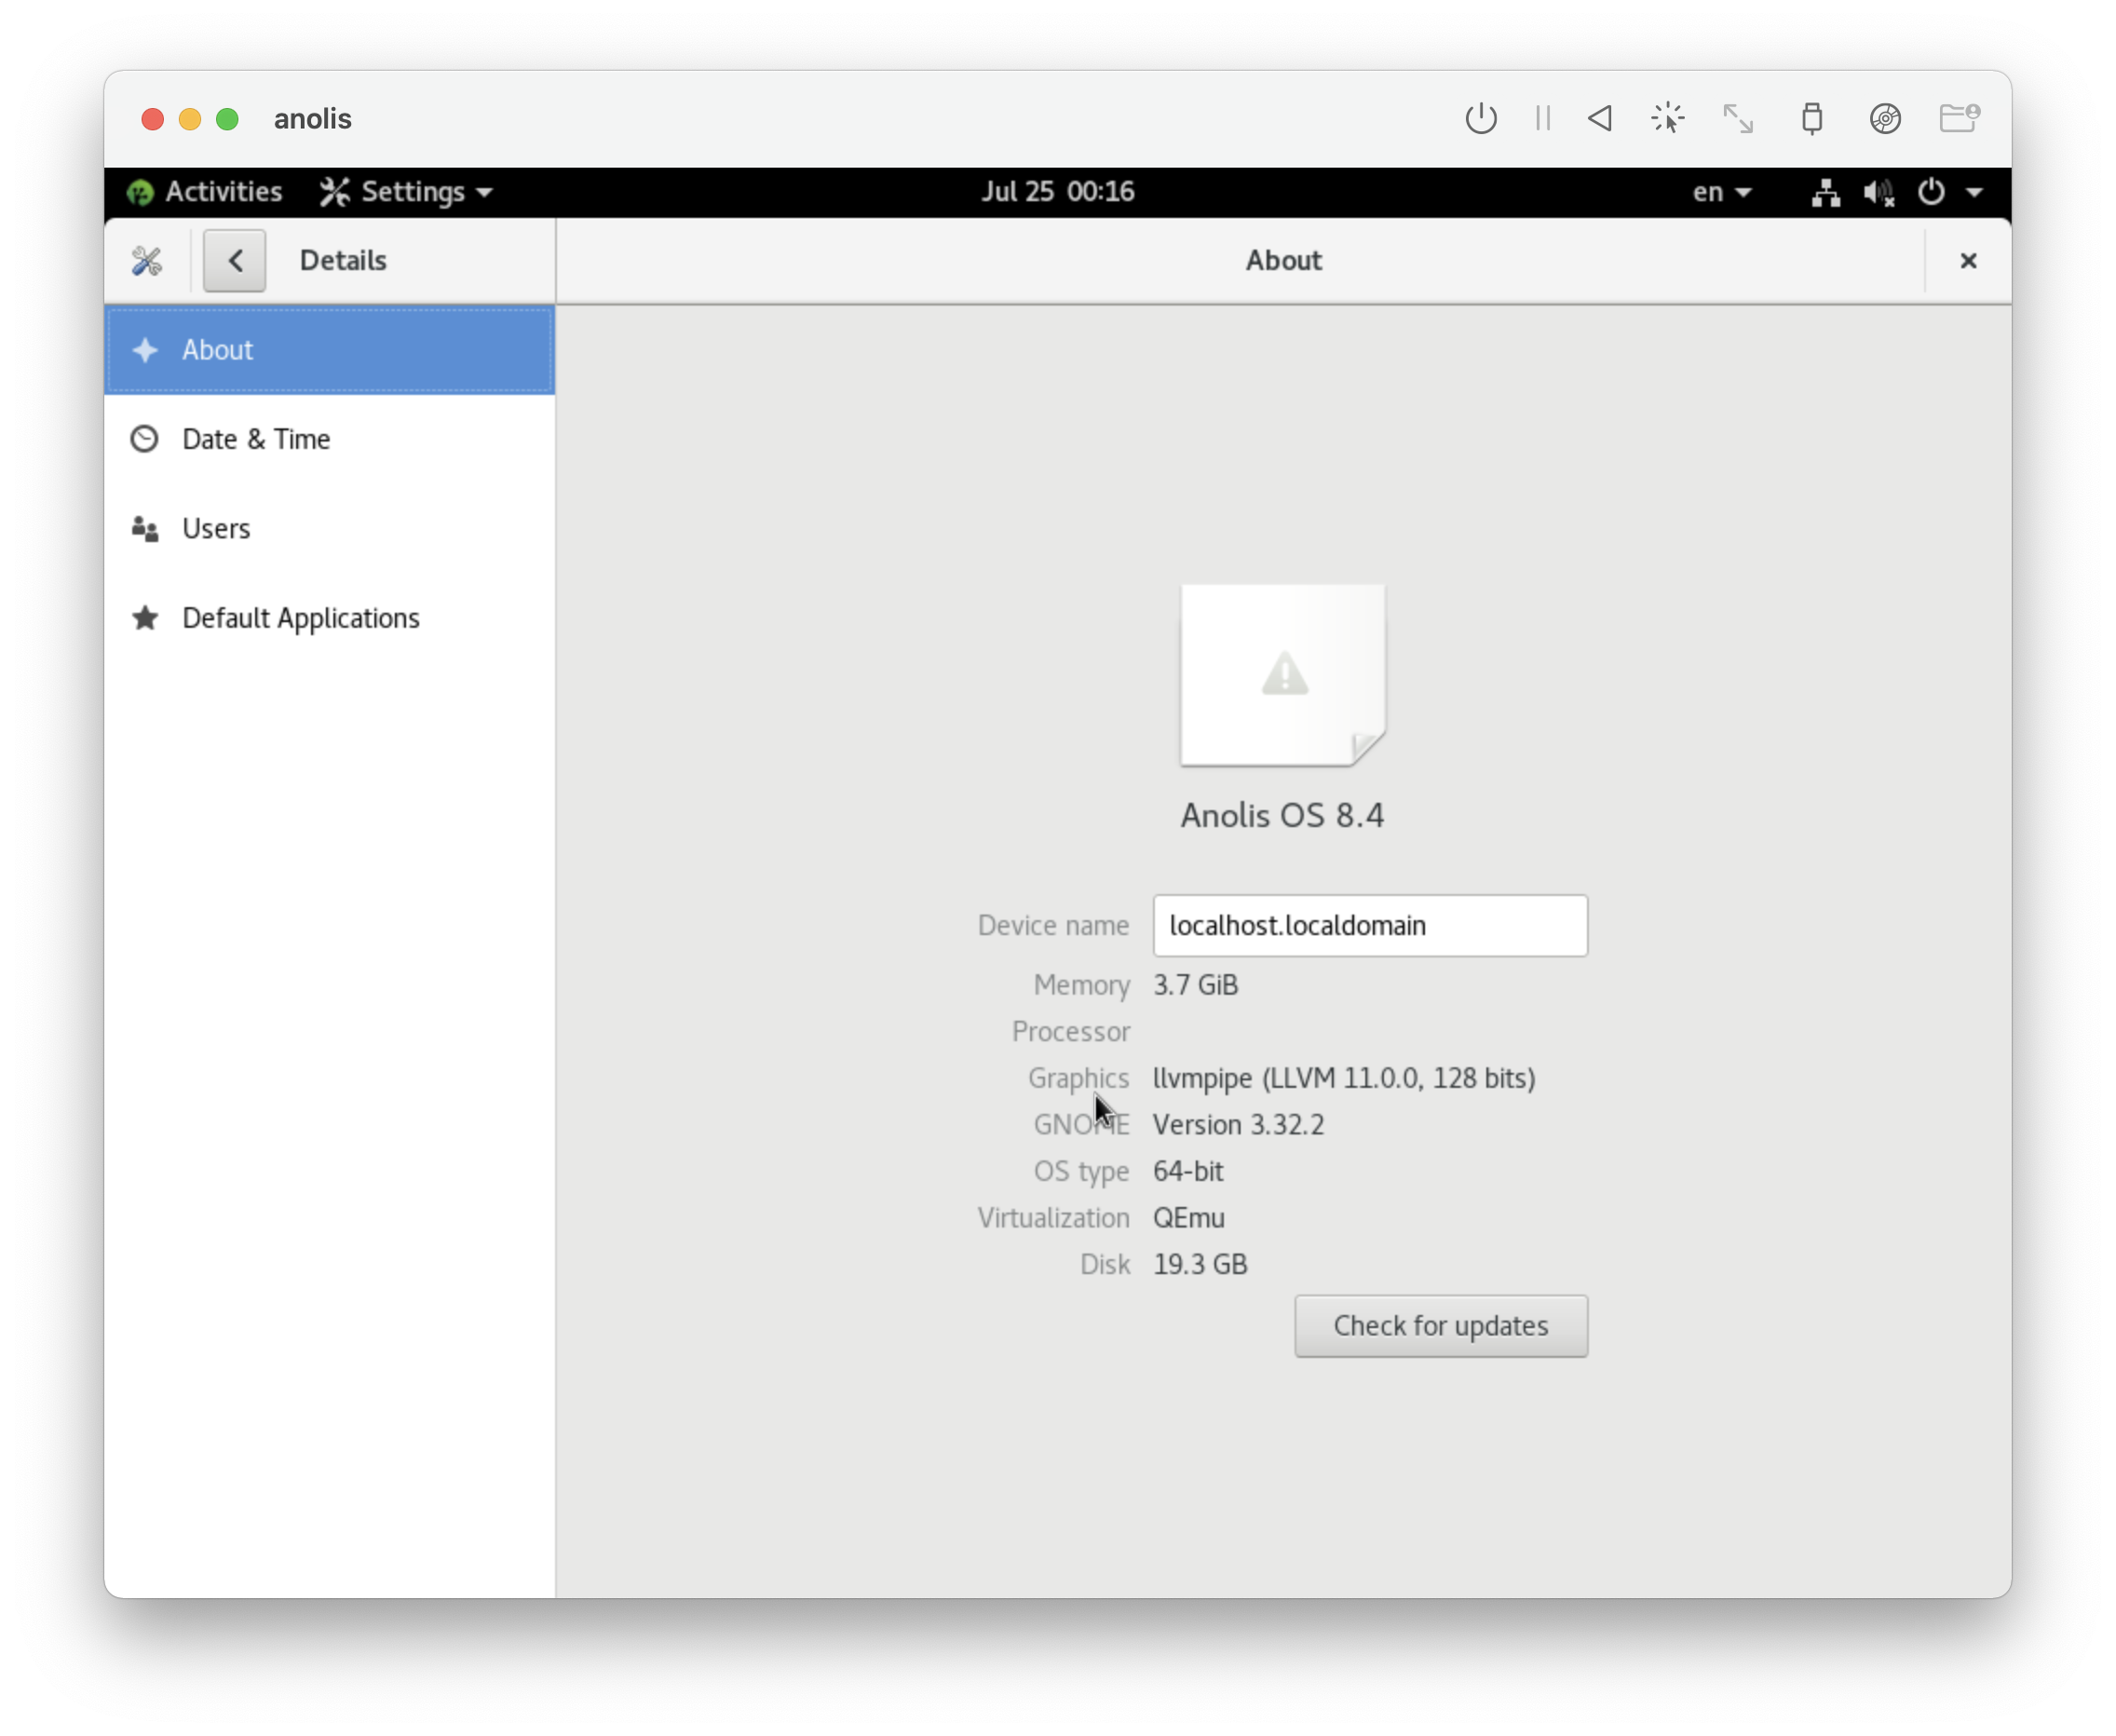Select Users in sidebar
The width and height of the screenshot is (2116, 1736).
(216, 528)
